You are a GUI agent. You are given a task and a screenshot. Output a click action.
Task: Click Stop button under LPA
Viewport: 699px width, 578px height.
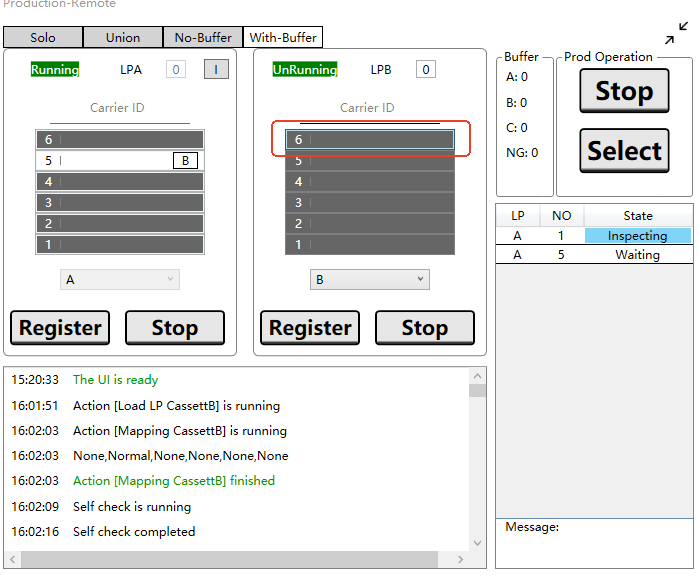click(x=175, y=328)
